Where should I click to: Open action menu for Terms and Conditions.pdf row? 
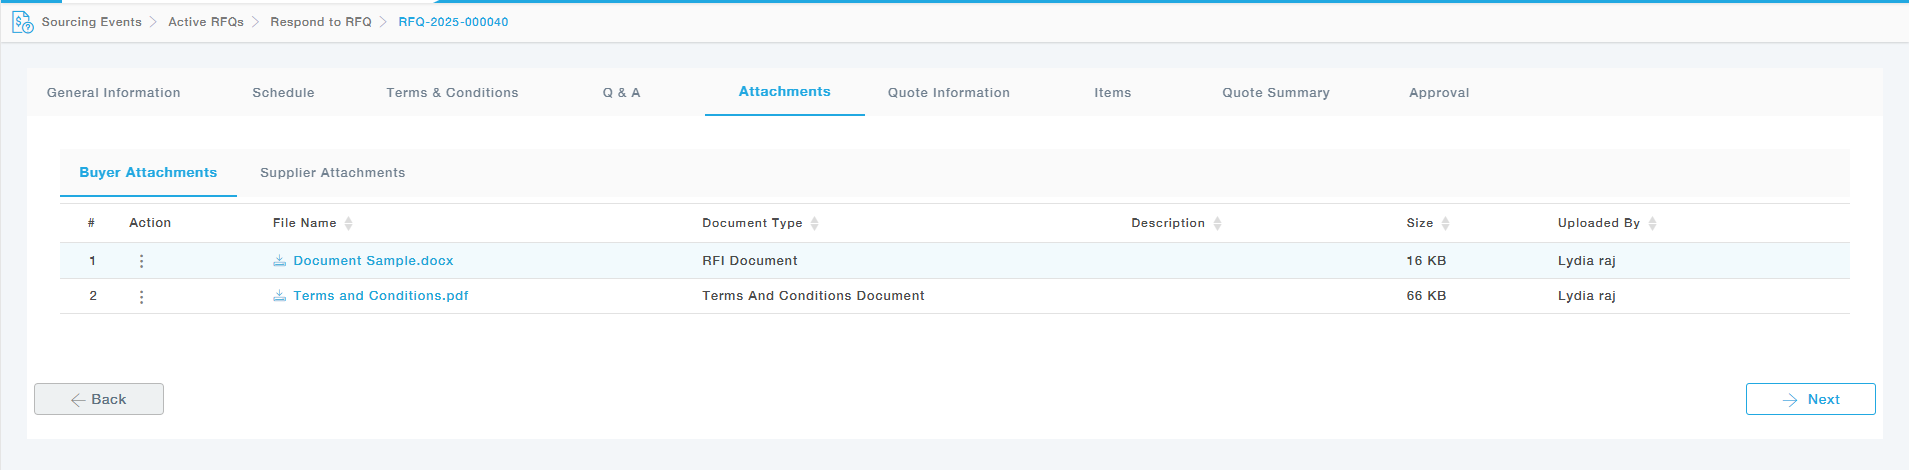[141, 297]
